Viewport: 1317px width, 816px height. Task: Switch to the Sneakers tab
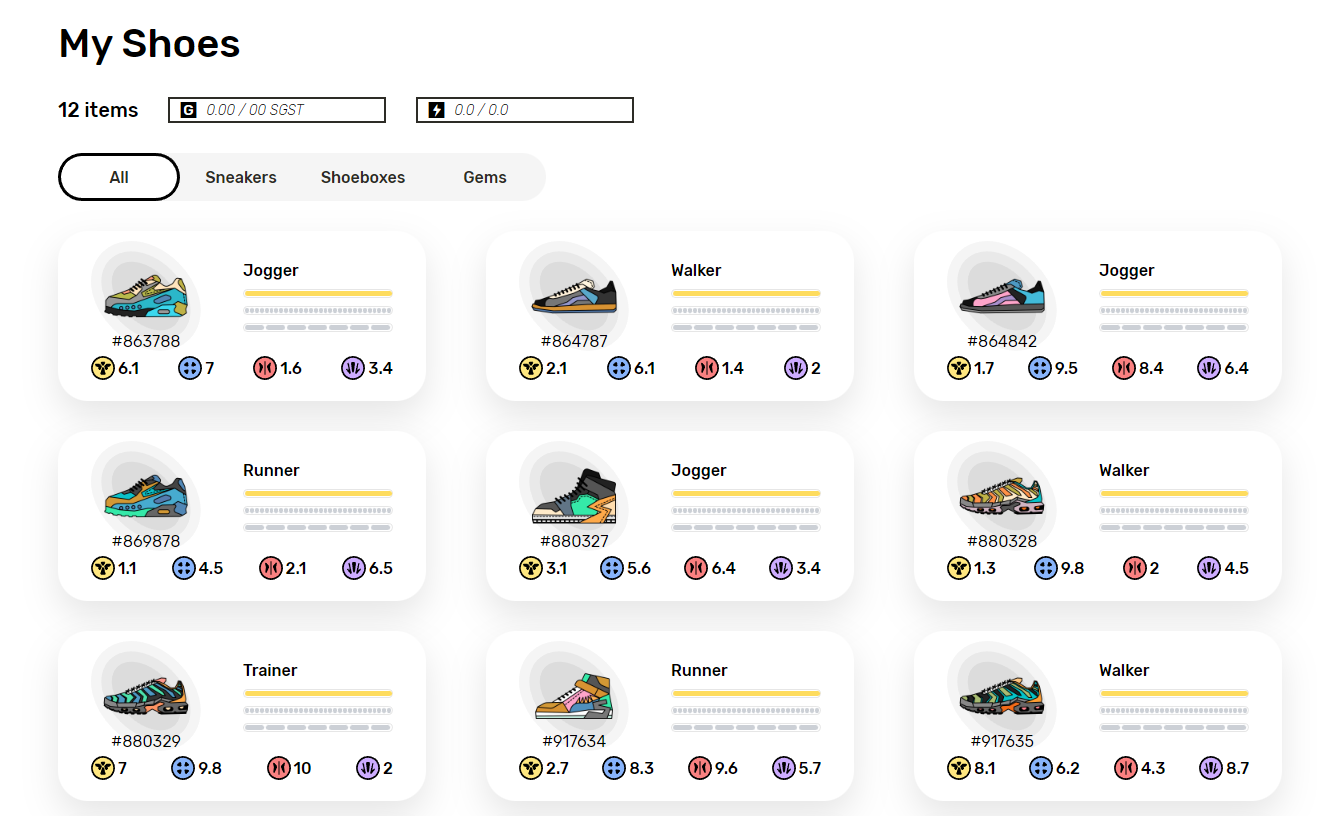pos(241,177)
